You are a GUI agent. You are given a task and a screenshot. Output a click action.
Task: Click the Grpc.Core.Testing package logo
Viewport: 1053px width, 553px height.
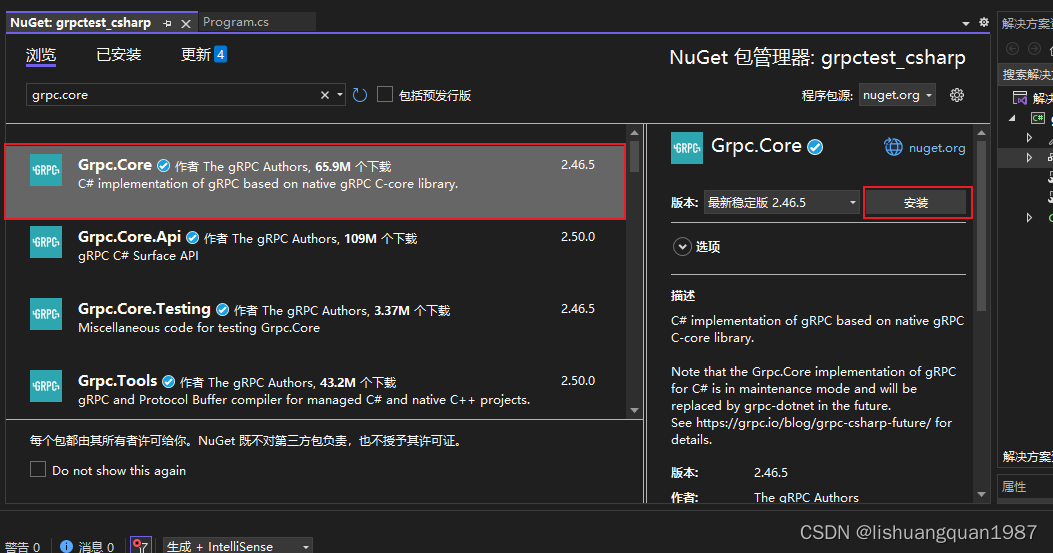tap(46, 314)
